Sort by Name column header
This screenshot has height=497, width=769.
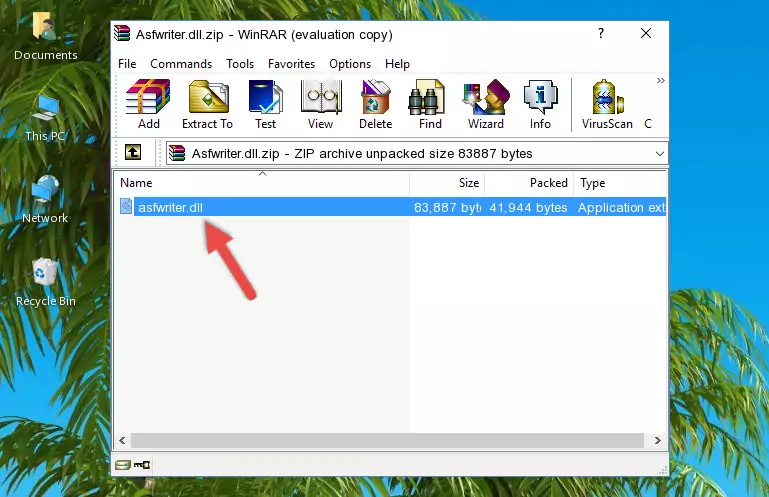[x=262, y=183]
